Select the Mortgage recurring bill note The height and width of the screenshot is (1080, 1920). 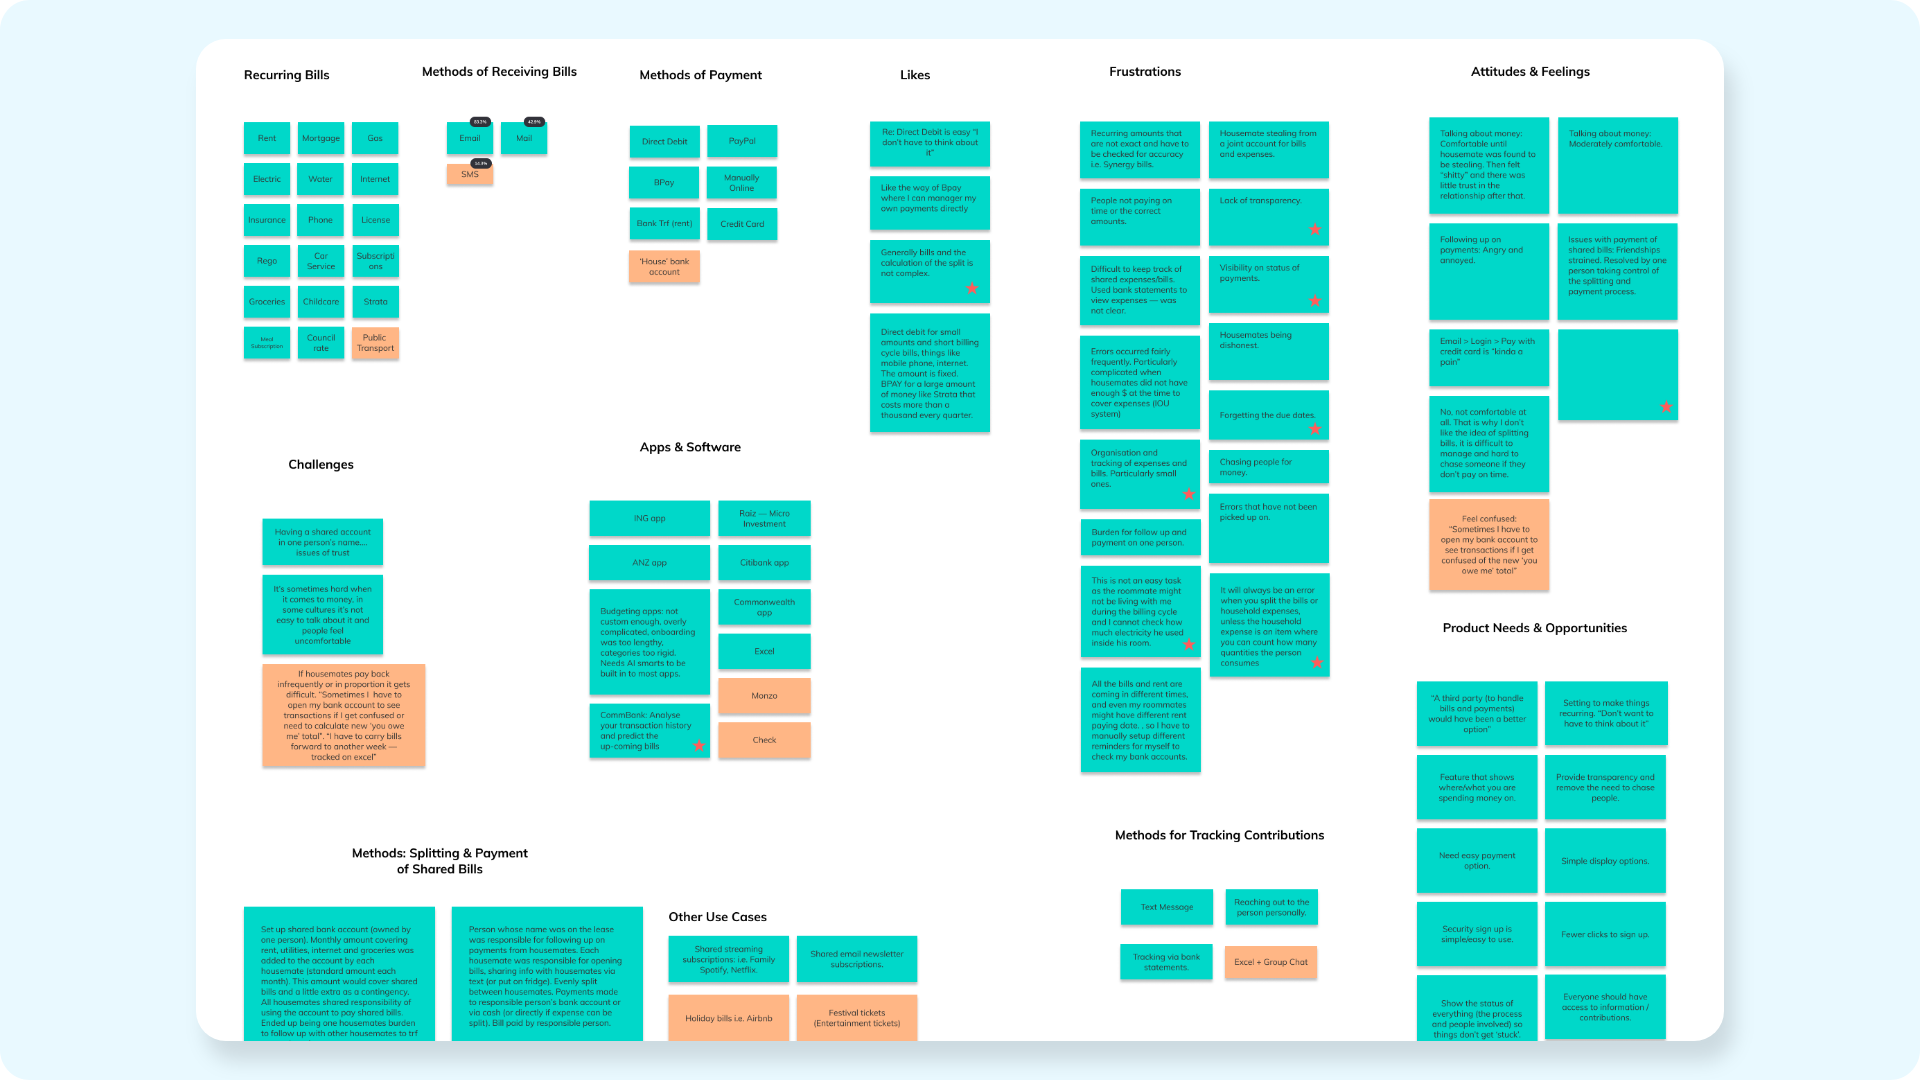coord(321,138)
